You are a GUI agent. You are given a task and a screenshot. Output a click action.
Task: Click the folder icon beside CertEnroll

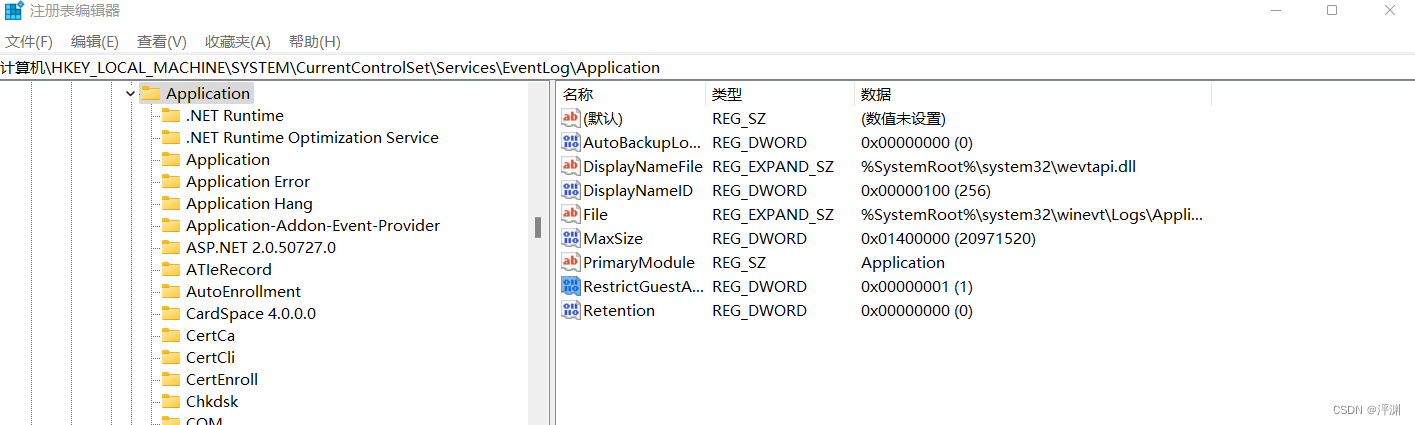pyautogui.click(x=171, y=380)
